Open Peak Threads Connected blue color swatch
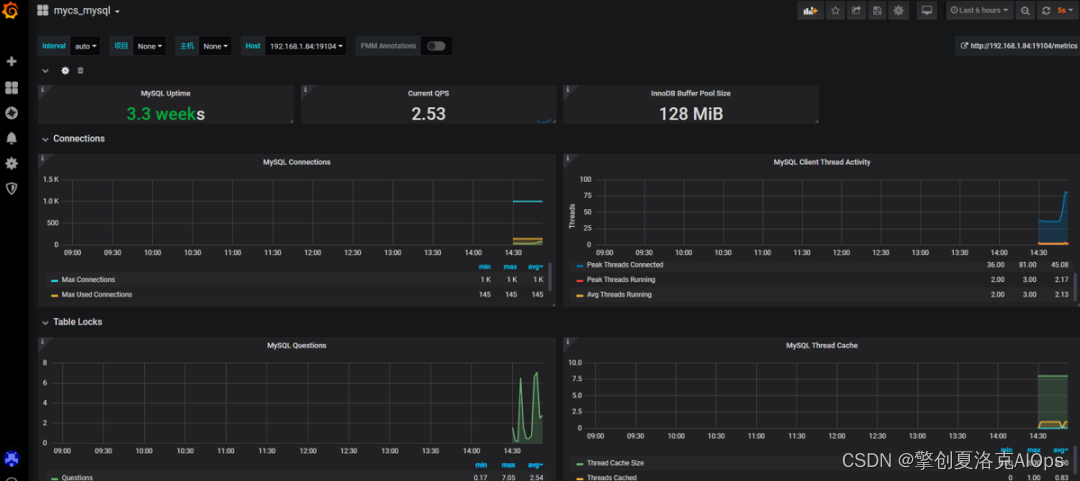1080x481 pixels. [x=580, y=265]
